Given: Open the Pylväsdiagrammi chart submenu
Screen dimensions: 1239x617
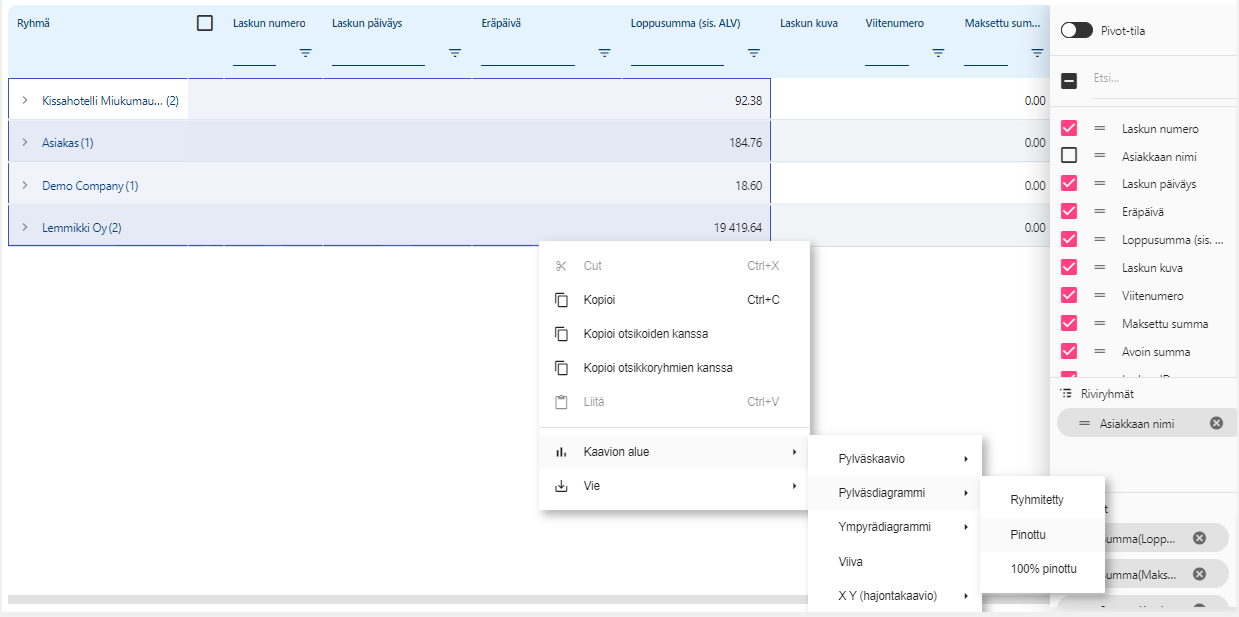Looking at the screenshot, I should pyautogui.click(x=895, y=493).
